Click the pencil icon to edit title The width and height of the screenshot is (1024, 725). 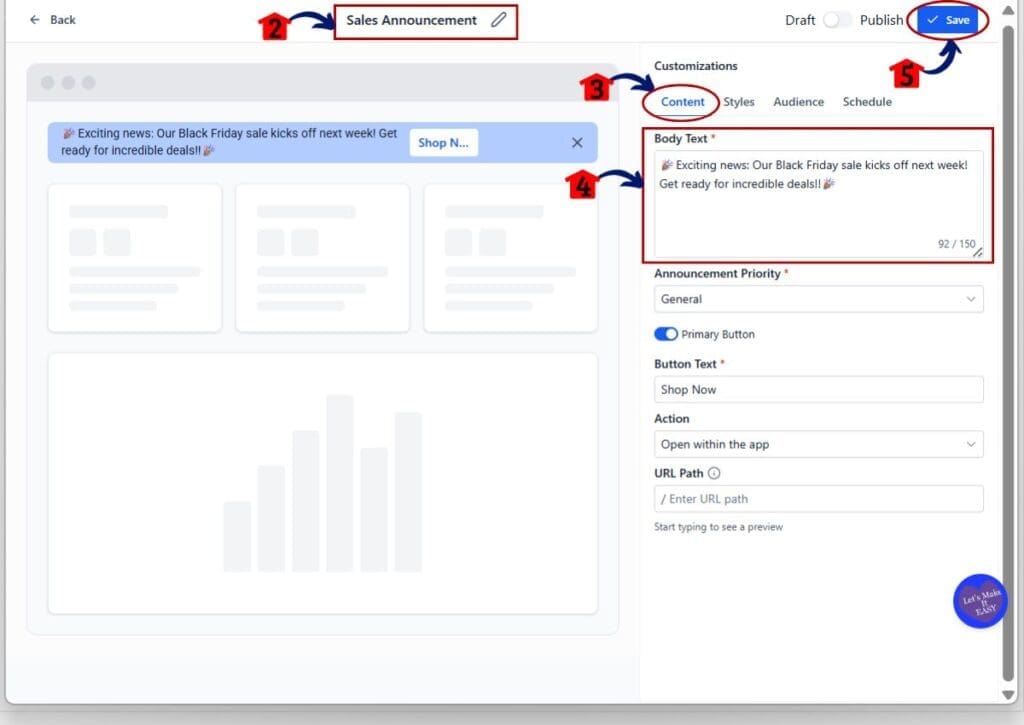pos(498,20)
